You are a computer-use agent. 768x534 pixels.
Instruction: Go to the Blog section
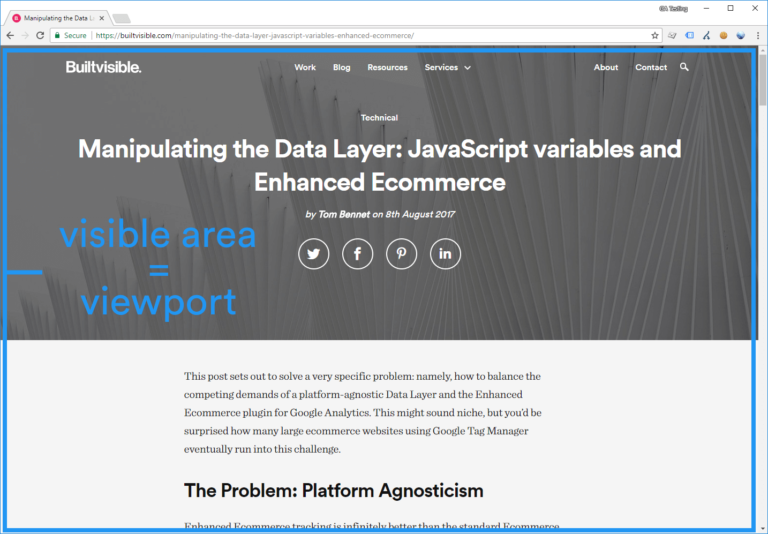[x=341, y=68]
